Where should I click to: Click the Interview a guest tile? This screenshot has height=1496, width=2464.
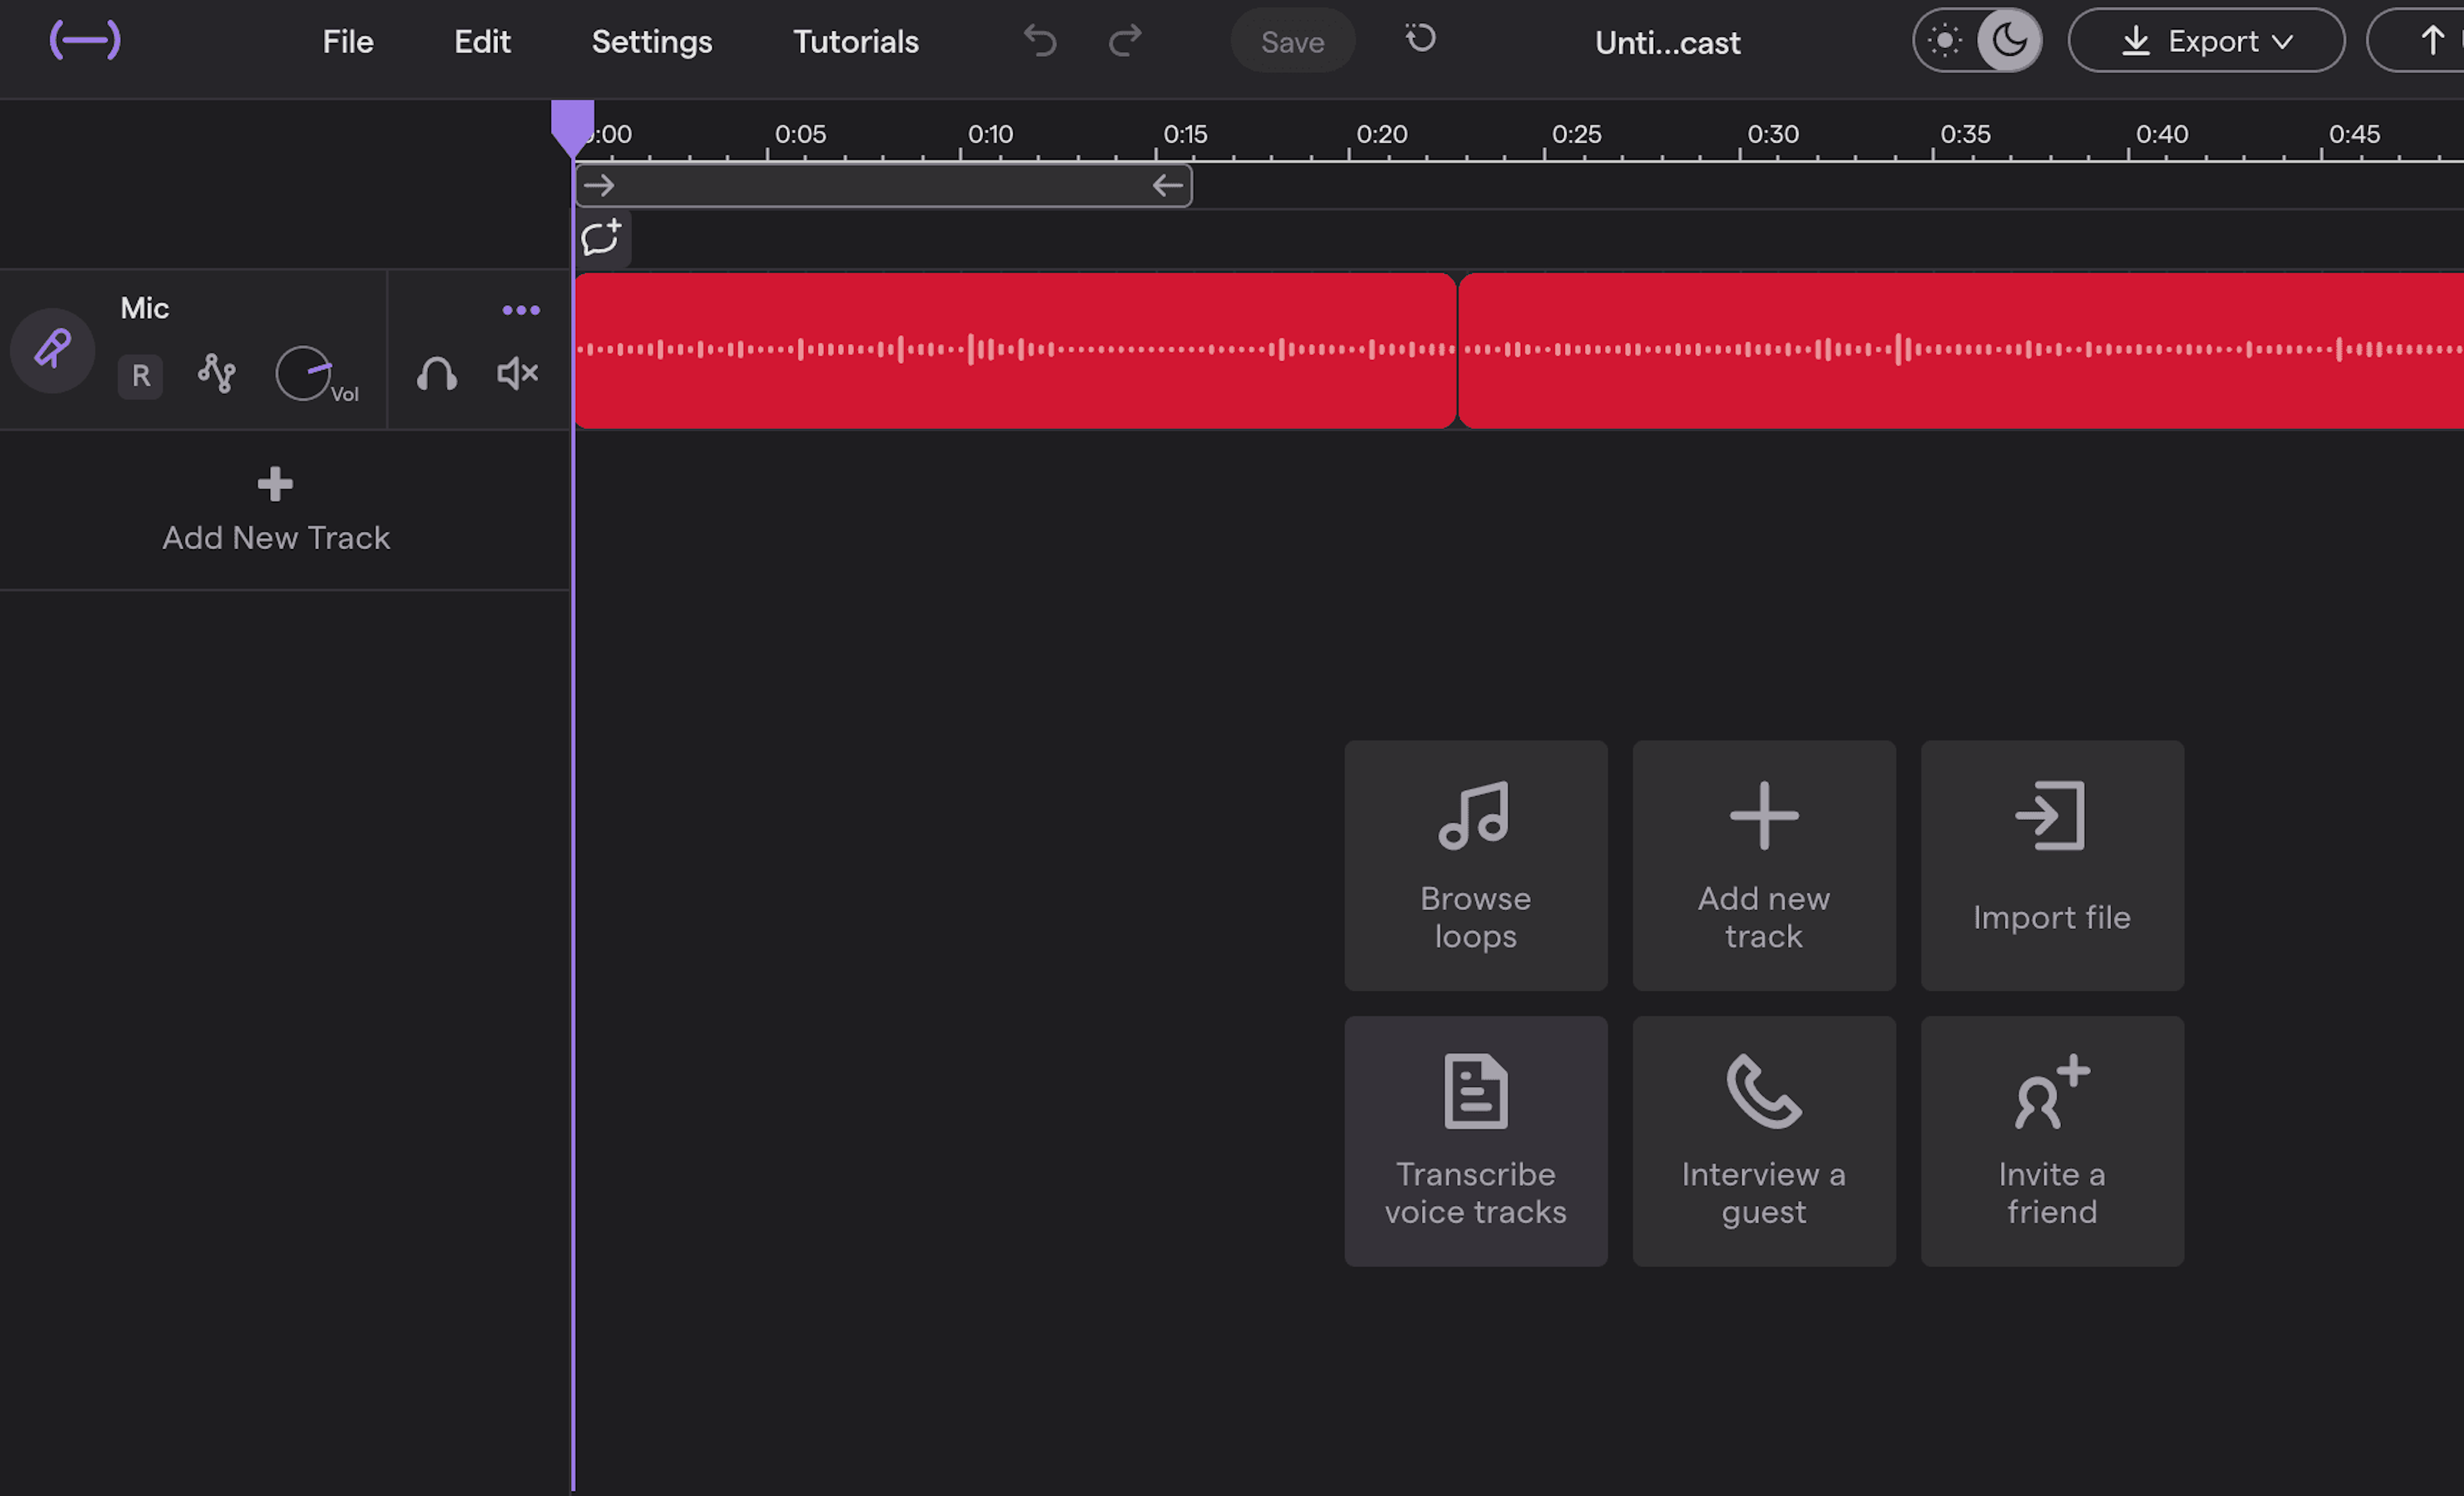1763,1141
